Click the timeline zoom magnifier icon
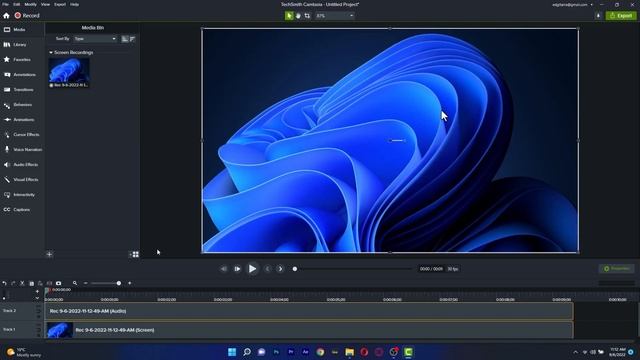The image size is (640, 360). 75,283
